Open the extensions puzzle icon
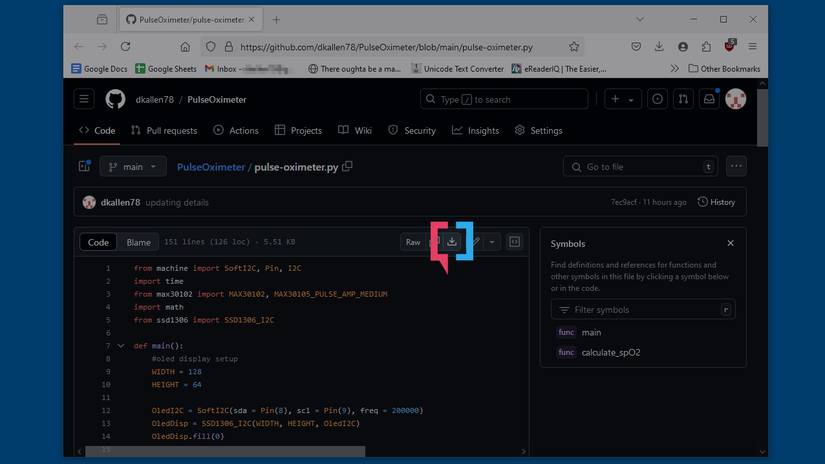 tap(706, 47)
